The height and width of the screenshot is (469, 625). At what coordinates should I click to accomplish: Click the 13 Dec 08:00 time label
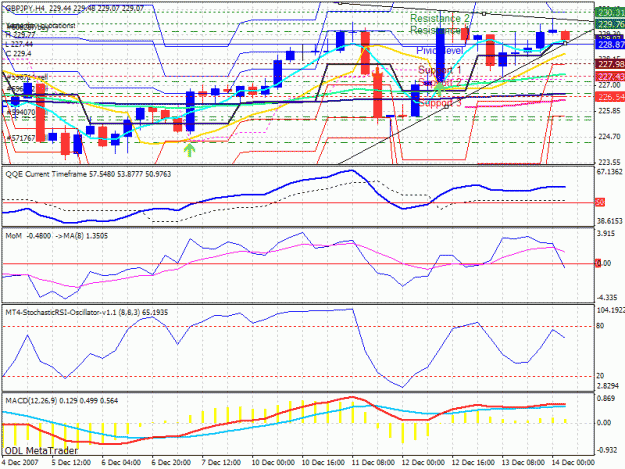[523, 463]
